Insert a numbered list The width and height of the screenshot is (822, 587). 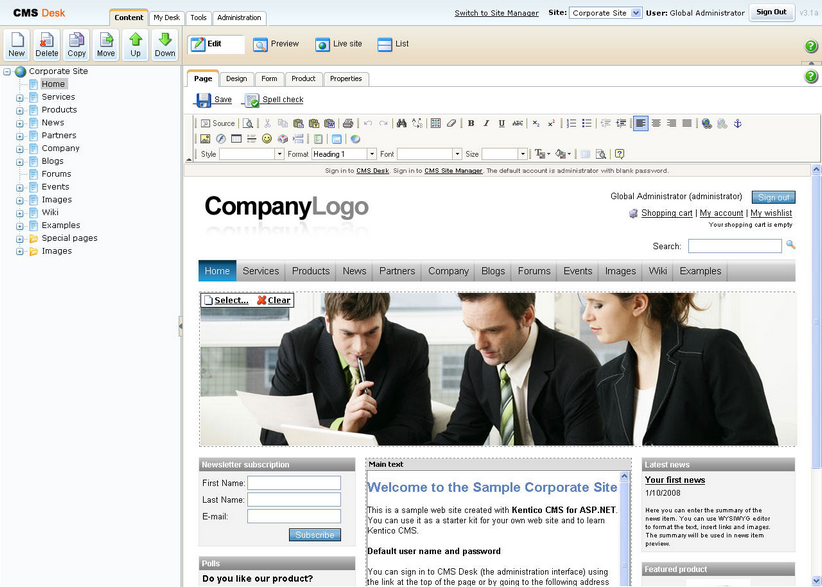click(x=571, y=123)
